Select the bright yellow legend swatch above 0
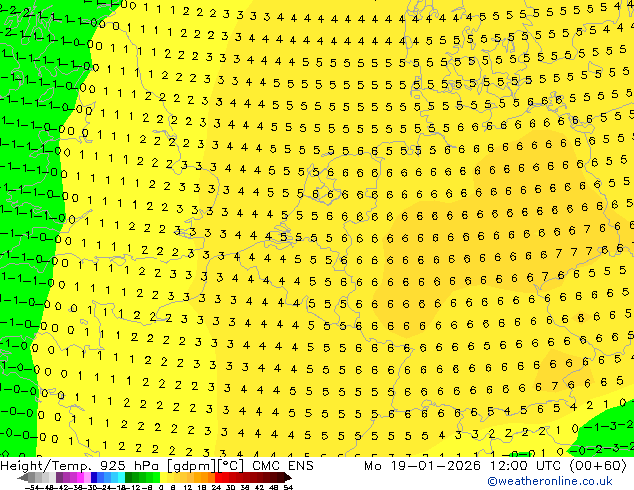 (164, 477)
